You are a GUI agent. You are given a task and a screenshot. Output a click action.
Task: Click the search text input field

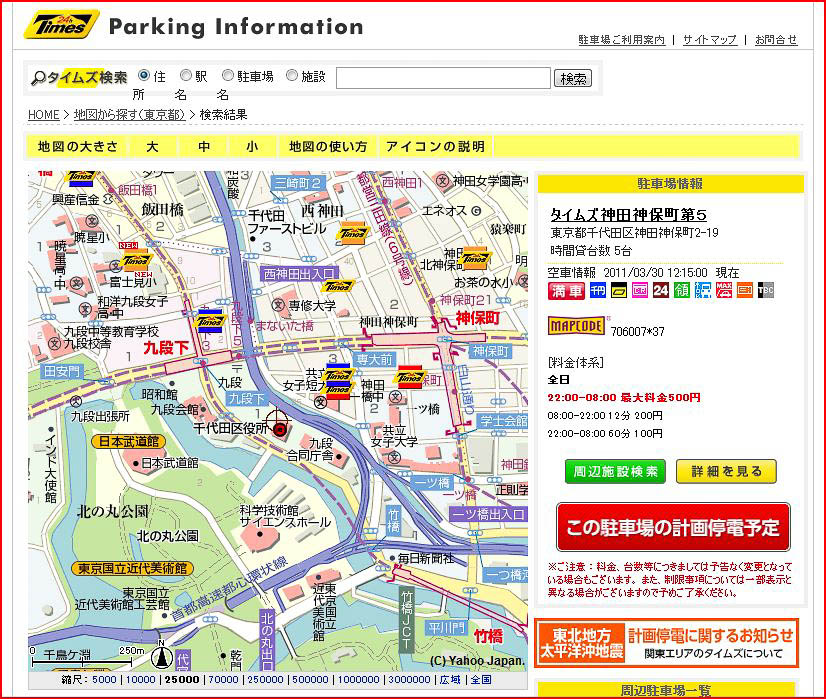[x=443, y=78]
